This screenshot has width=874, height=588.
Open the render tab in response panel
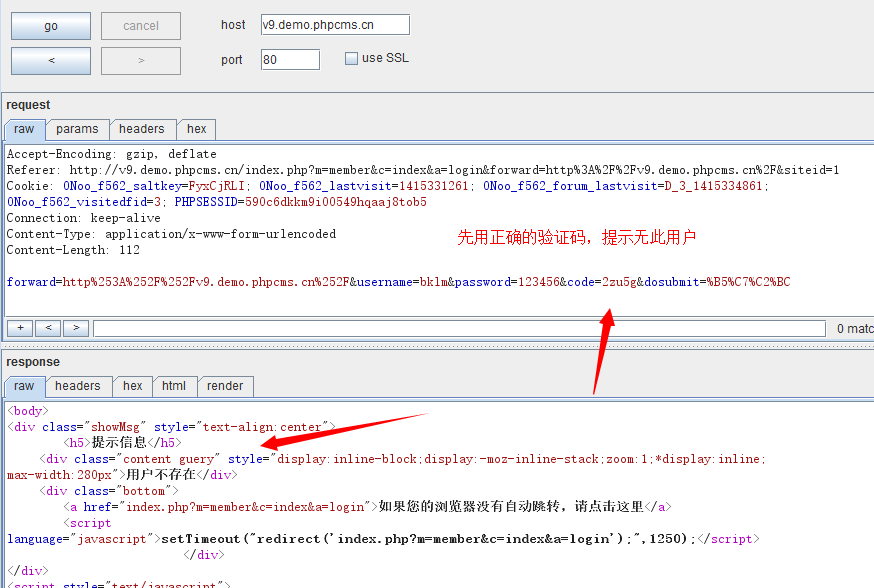point(225,386)
